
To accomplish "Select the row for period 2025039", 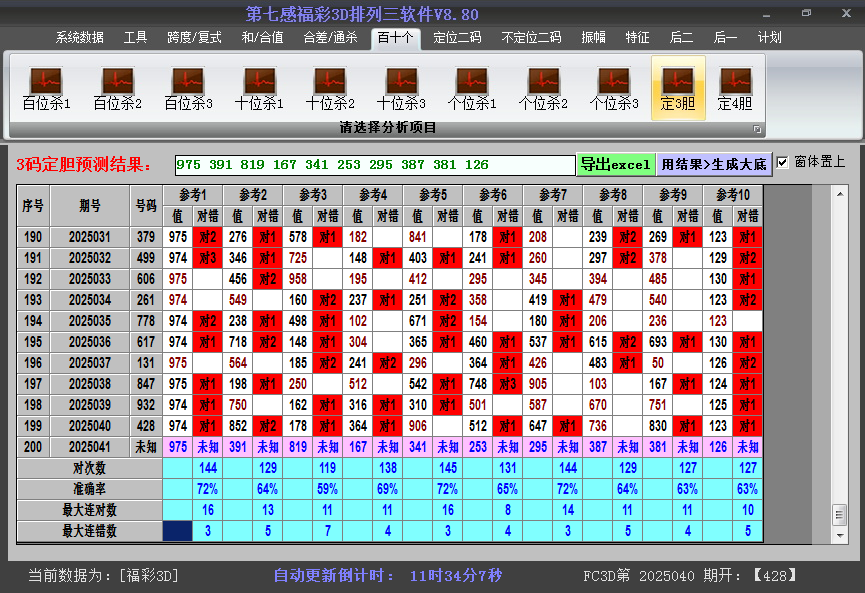I will click(390, 405).
